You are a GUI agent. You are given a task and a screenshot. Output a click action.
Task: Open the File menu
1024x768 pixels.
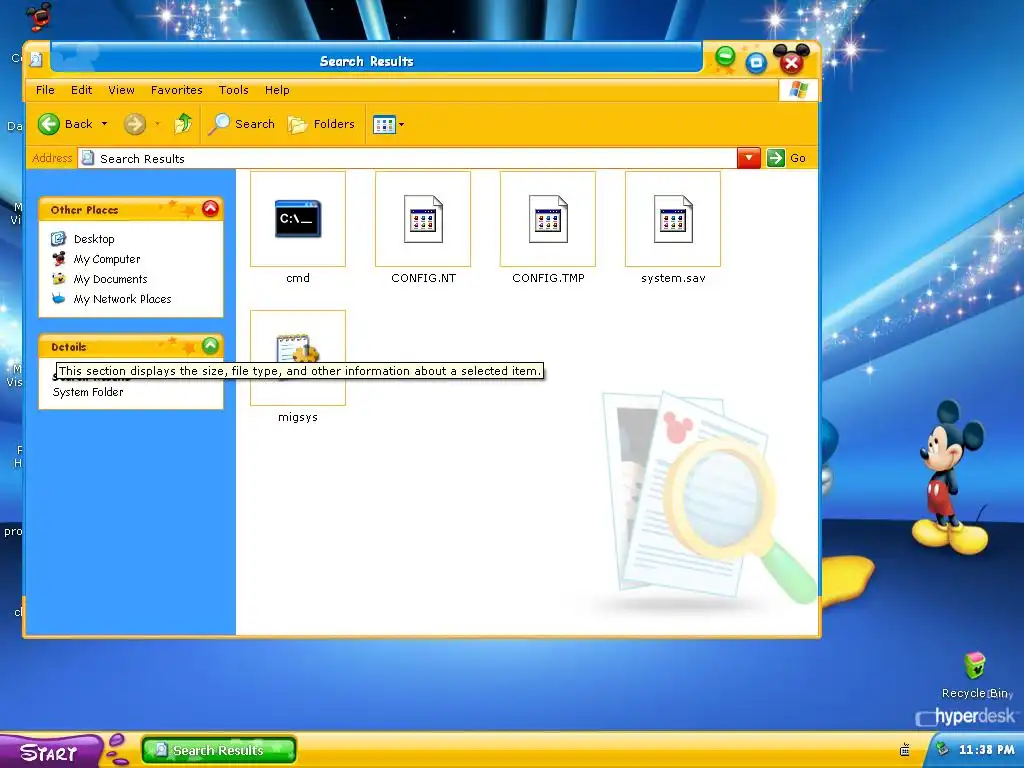(x=45, y=90)
